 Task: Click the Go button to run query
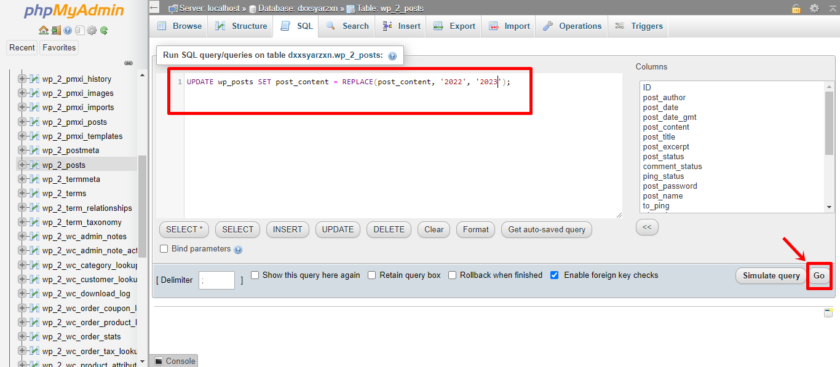coord(819,276)
